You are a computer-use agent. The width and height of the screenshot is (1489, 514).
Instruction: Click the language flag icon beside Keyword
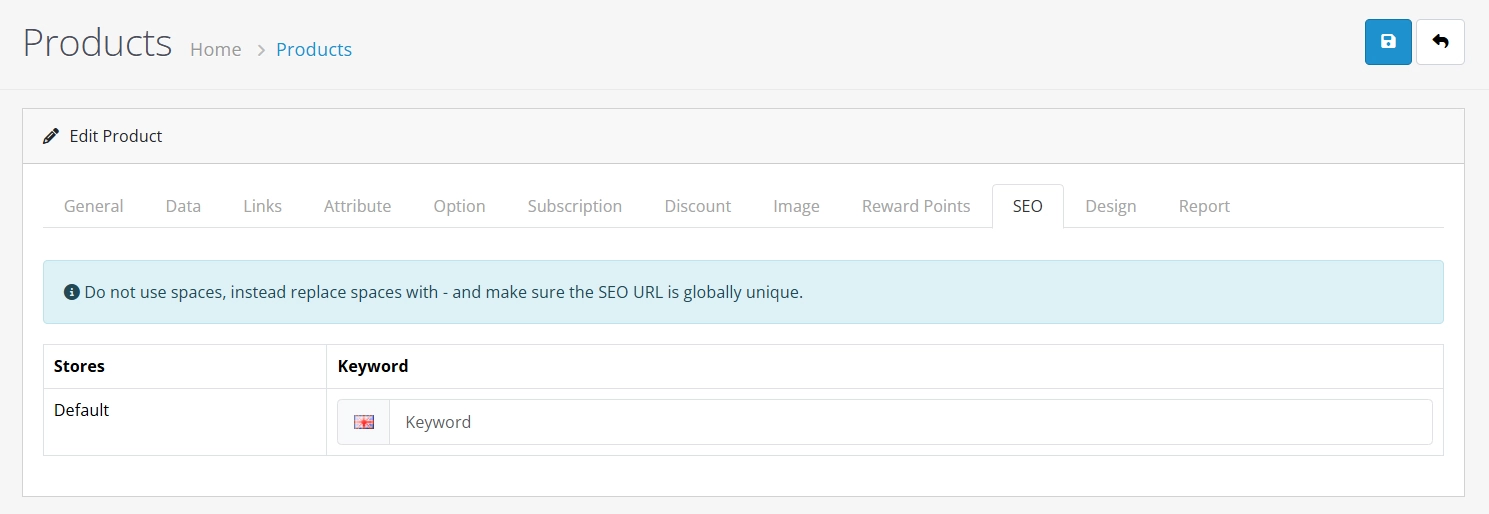pos(364,422)
